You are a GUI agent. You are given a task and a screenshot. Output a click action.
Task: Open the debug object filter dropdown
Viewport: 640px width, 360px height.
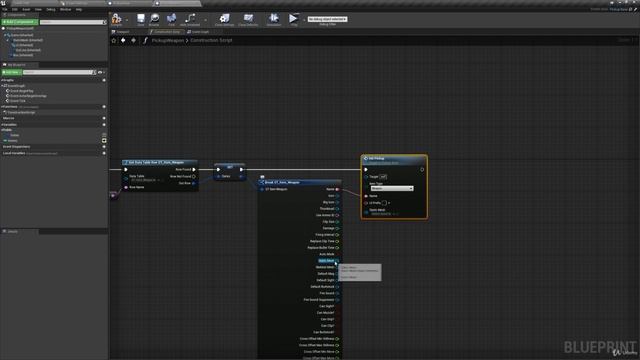coord(327,19)
